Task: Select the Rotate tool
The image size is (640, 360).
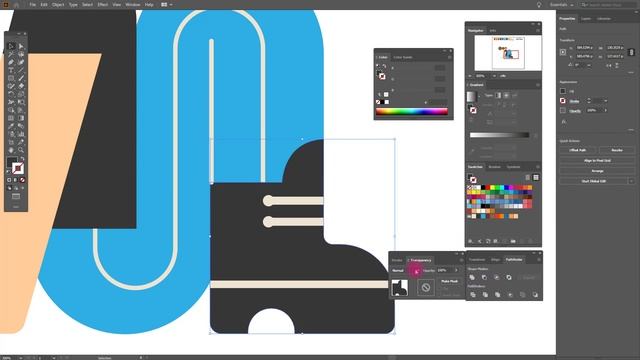Action: 11,94
